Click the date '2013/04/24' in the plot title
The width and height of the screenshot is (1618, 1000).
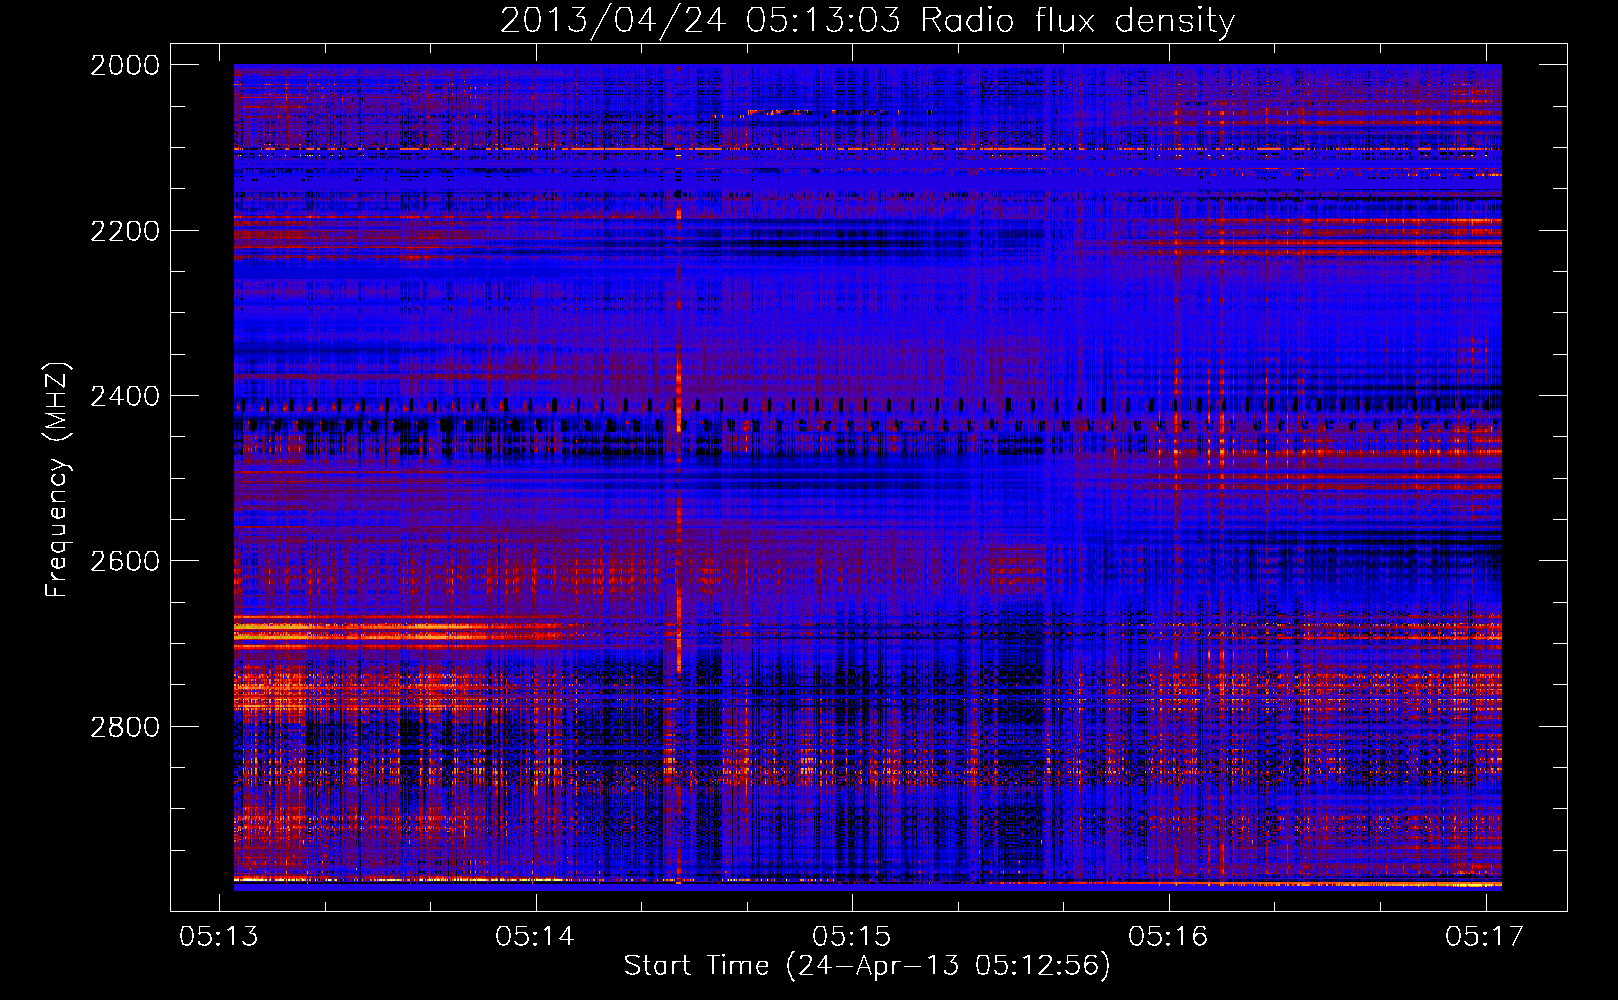click(x=612, y=21)
